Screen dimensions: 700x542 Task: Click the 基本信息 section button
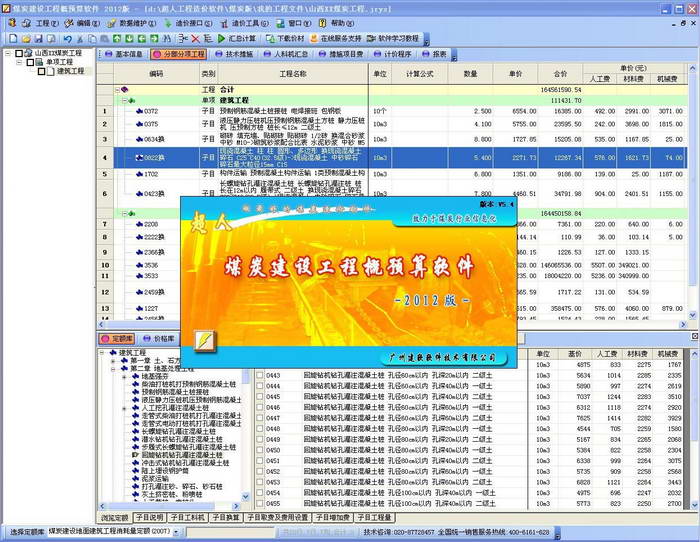pos(125,54)
